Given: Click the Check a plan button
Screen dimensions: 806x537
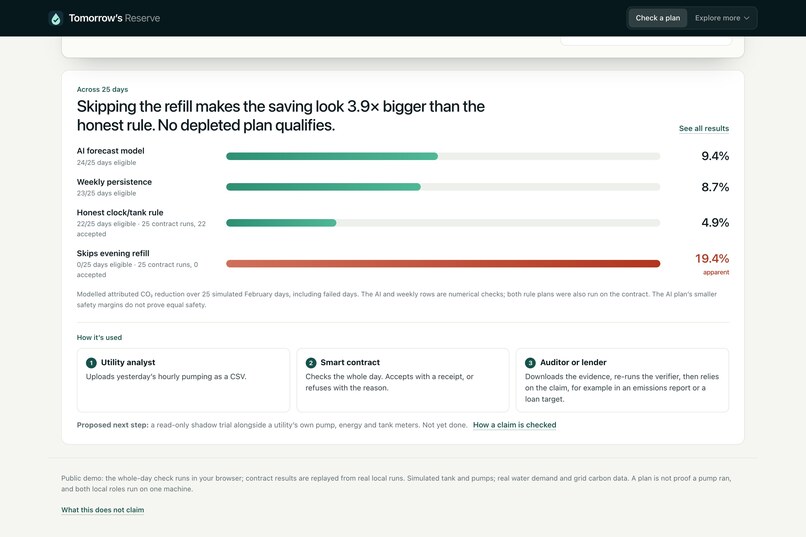Looking at the screenshot, I should point(657,18).
